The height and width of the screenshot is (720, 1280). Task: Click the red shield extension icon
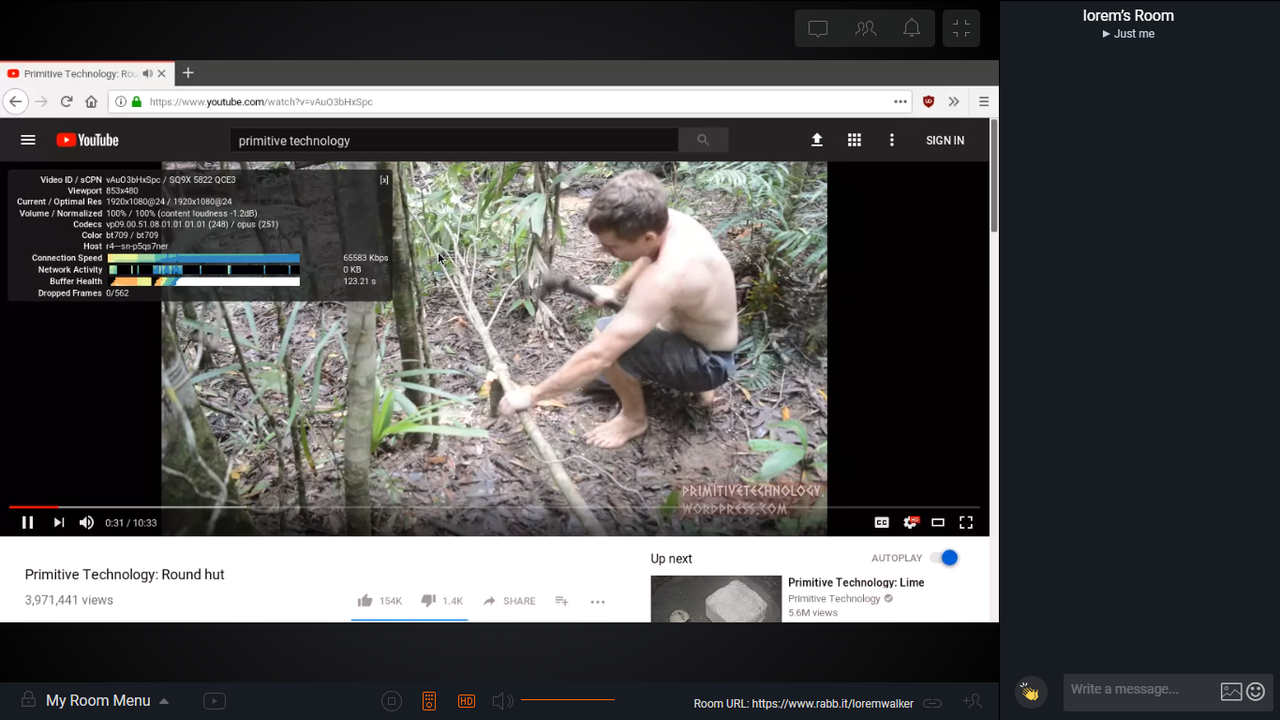(928, 101)
